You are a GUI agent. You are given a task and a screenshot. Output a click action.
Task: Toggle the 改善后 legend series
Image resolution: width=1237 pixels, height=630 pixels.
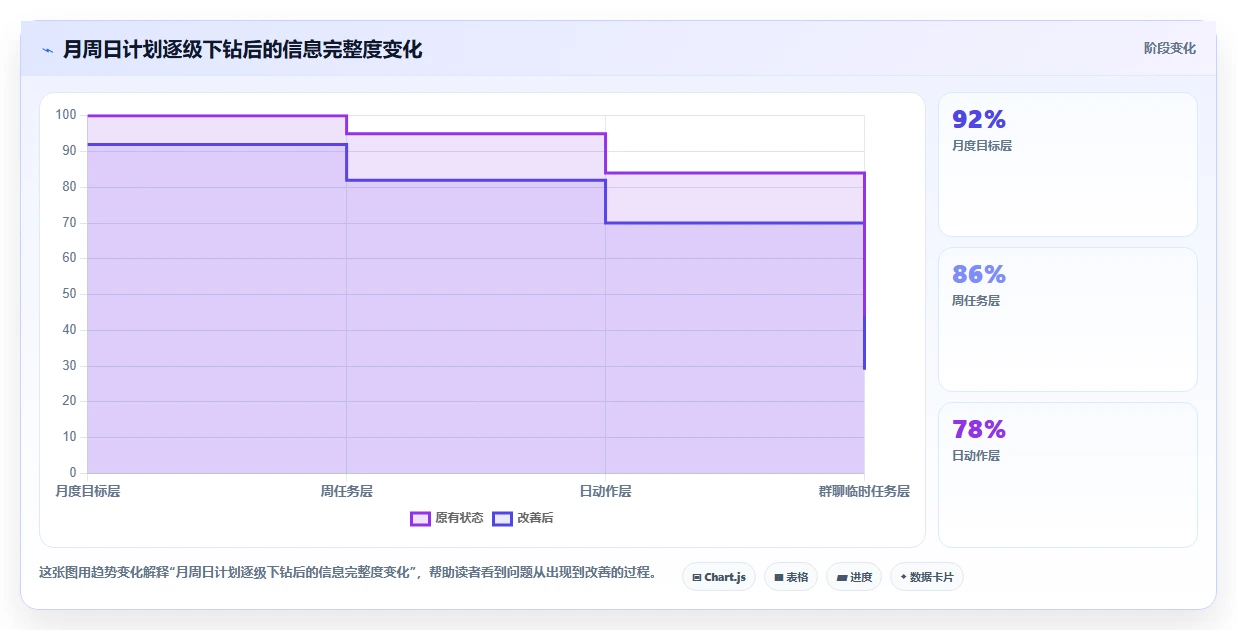coord(523,518)
